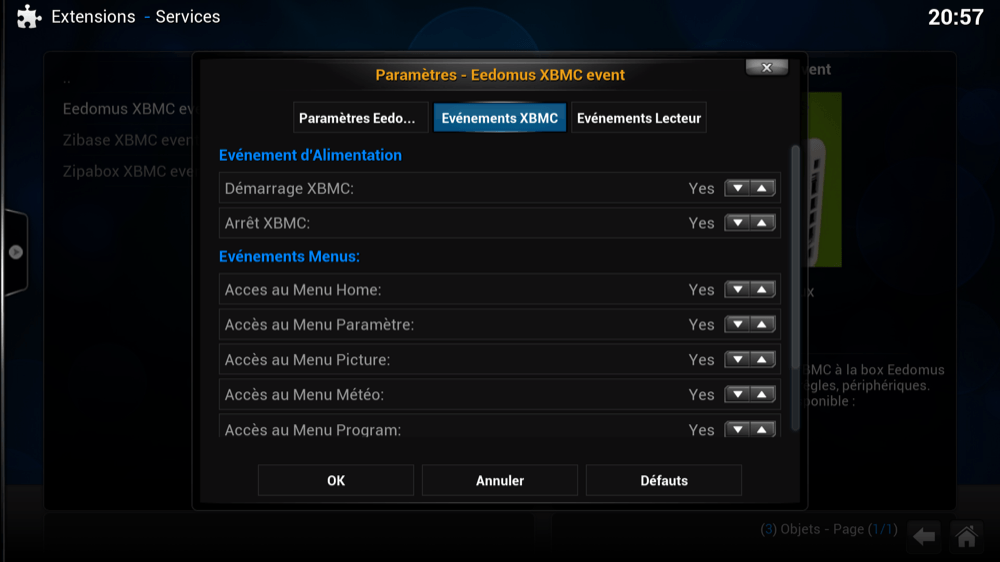Click down arrow for Accès au Menu Picture
The width and height of the screenshot is (1000, 562).
(x=737, y=359)
